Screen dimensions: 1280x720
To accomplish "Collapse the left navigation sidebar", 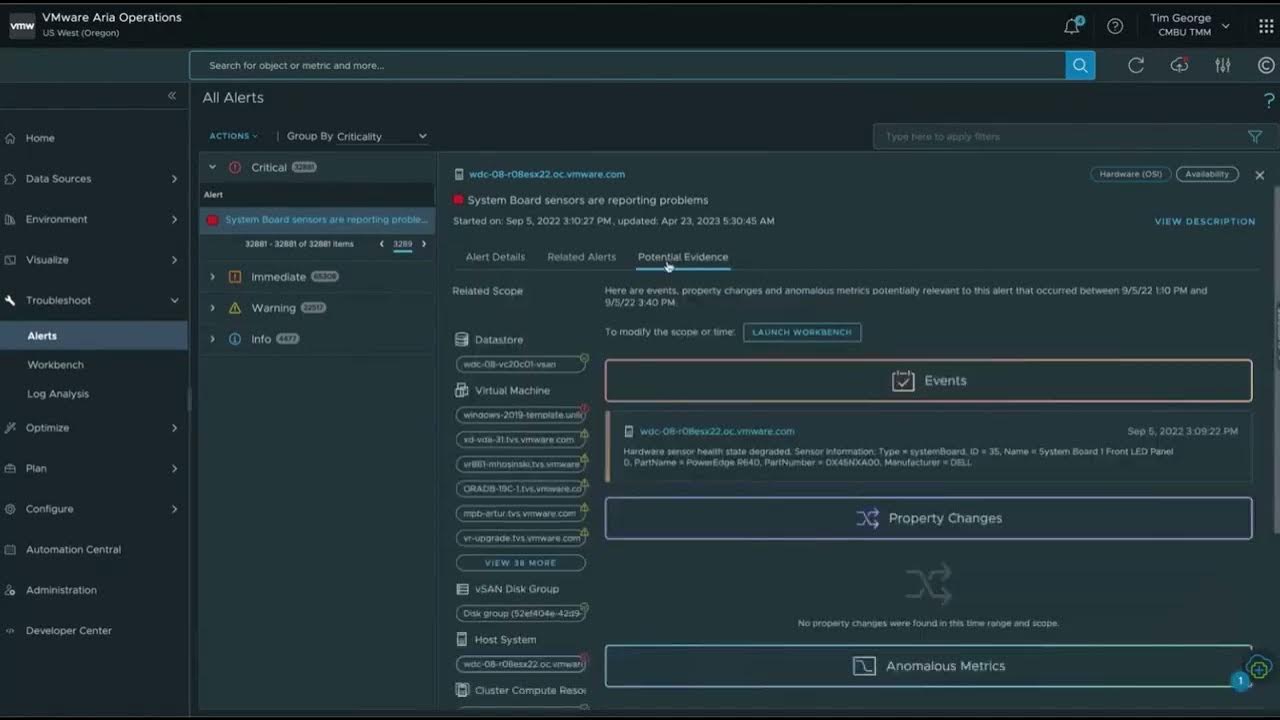I will (x=172, y=96).
